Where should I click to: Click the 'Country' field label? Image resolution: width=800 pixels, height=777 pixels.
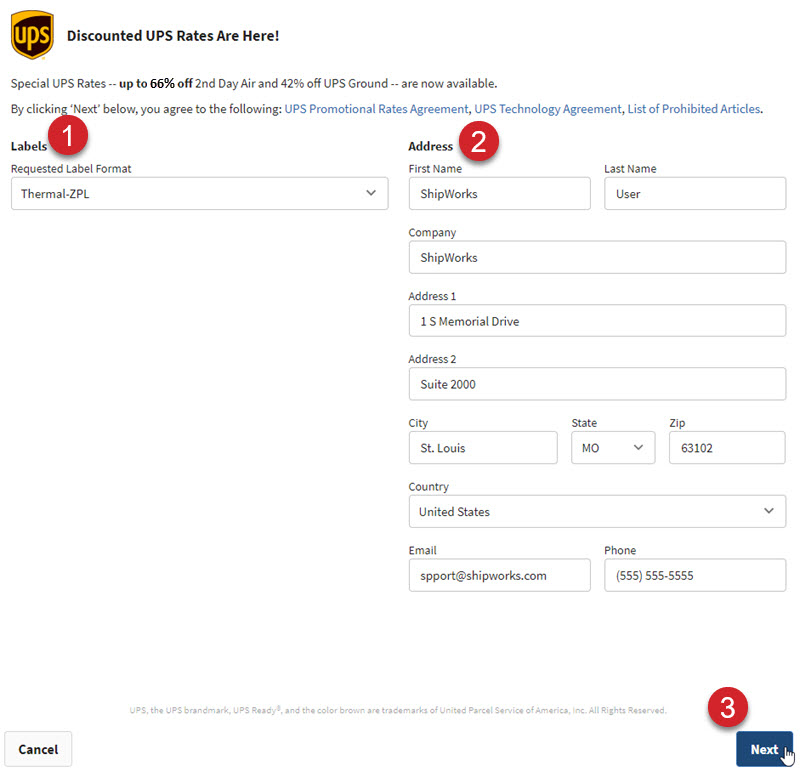click(429, 487)
